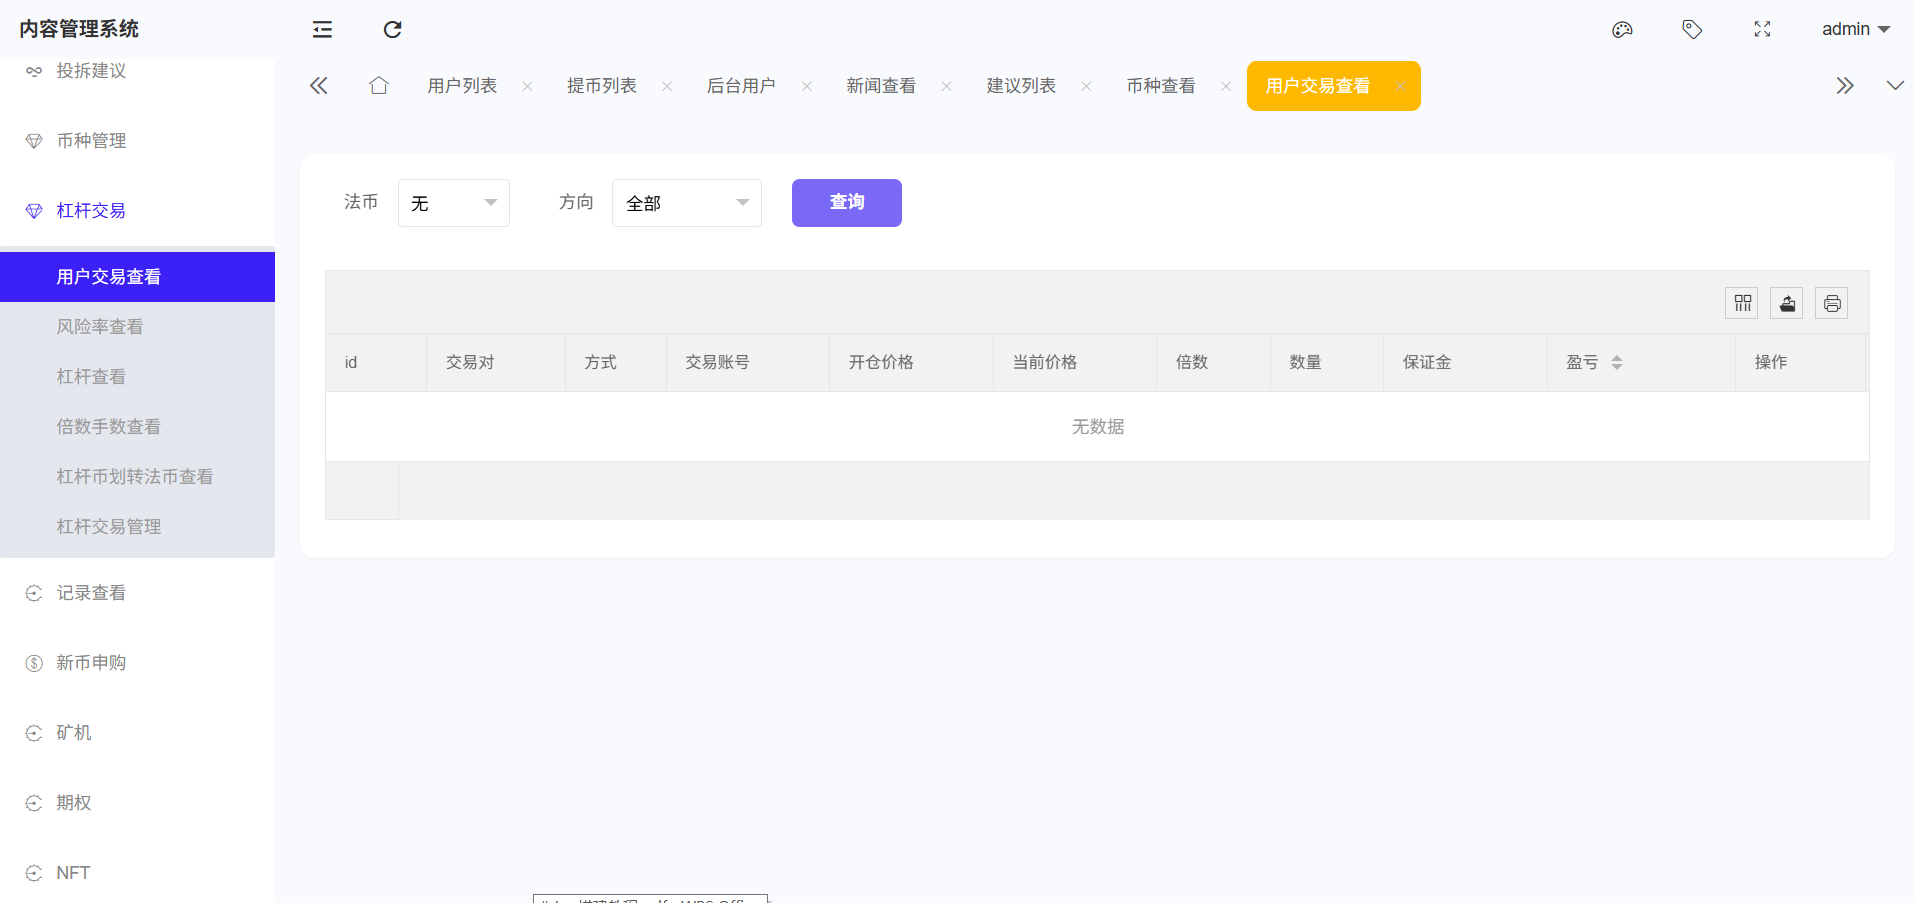Open the 方向 dropdown showing 全部

687,203
